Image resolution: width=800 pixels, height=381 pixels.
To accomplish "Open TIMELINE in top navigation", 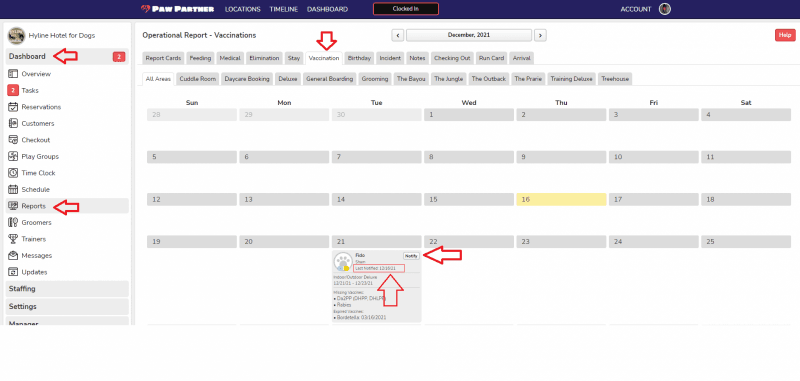I will (x=284, y=9).
